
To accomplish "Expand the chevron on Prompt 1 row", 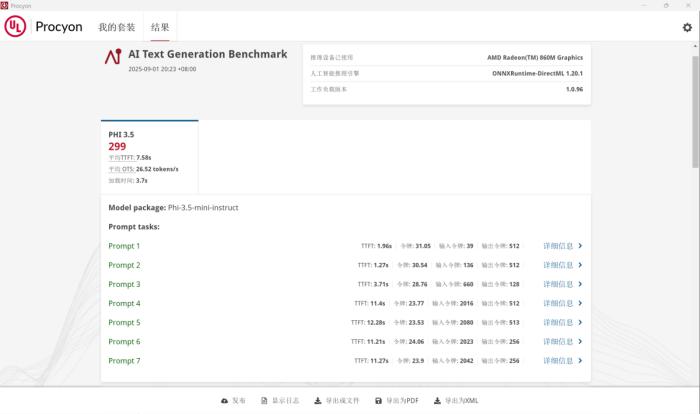I will pyautogui.click(x=580, y=246).
